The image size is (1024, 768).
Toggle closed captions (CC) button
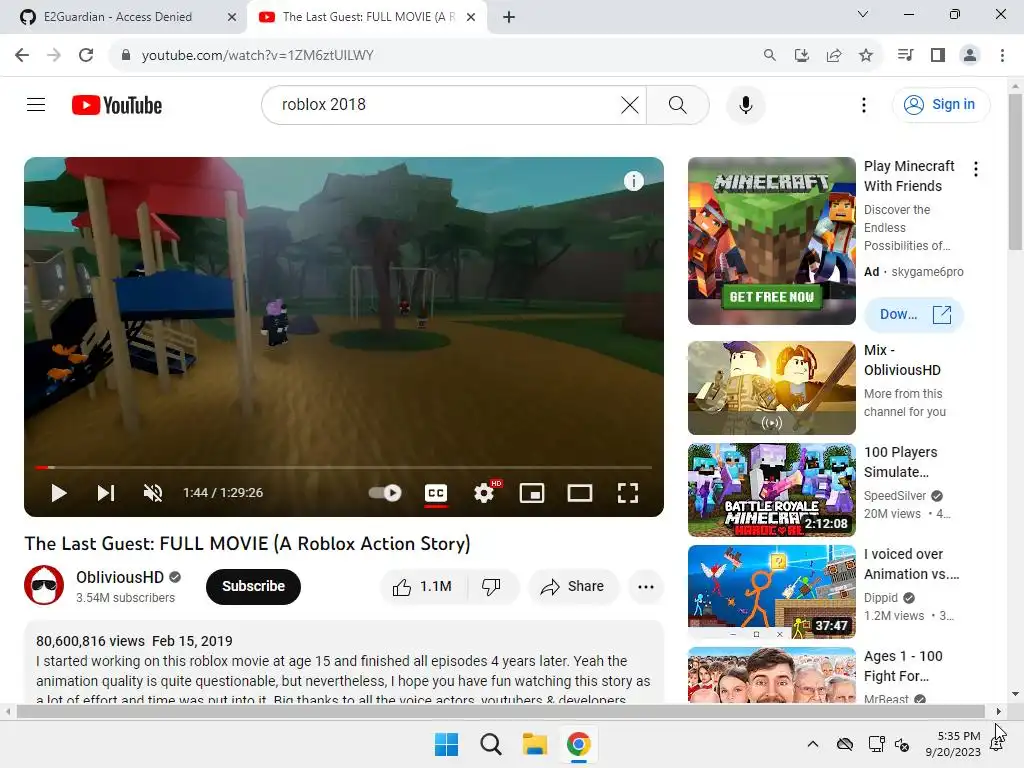(x=436, y=493)
